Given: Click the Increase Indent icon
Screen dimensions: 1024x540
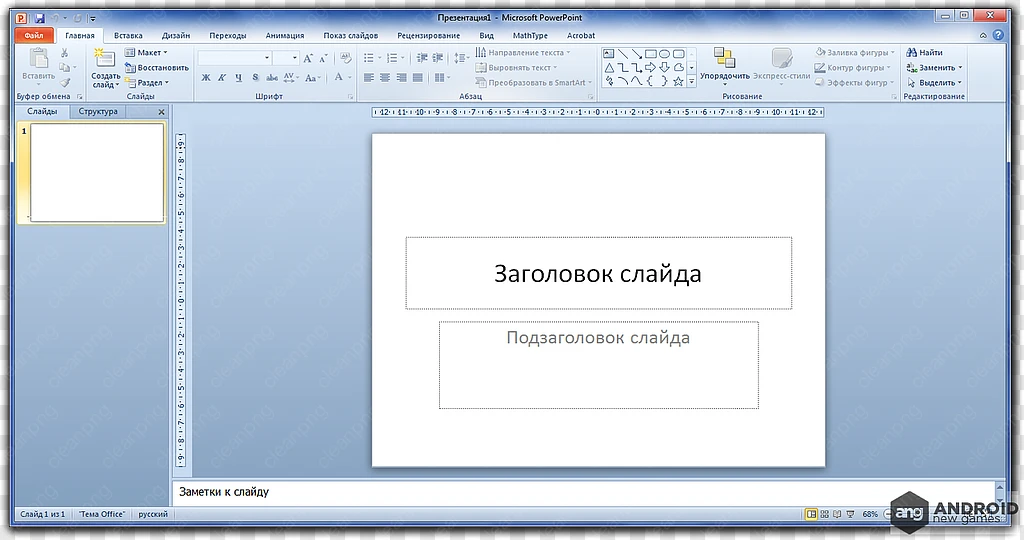Looking at the screenshot, I should (x=438, y=58).
